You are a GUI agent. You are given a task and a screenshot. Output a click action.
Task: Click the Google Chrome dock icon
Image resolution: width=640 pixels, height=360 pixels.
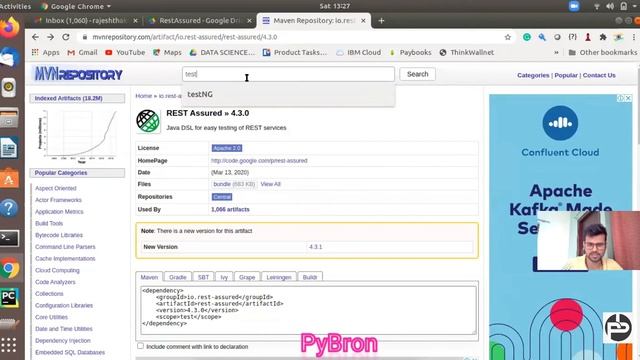pyautogui.click(x=9, y=268)
